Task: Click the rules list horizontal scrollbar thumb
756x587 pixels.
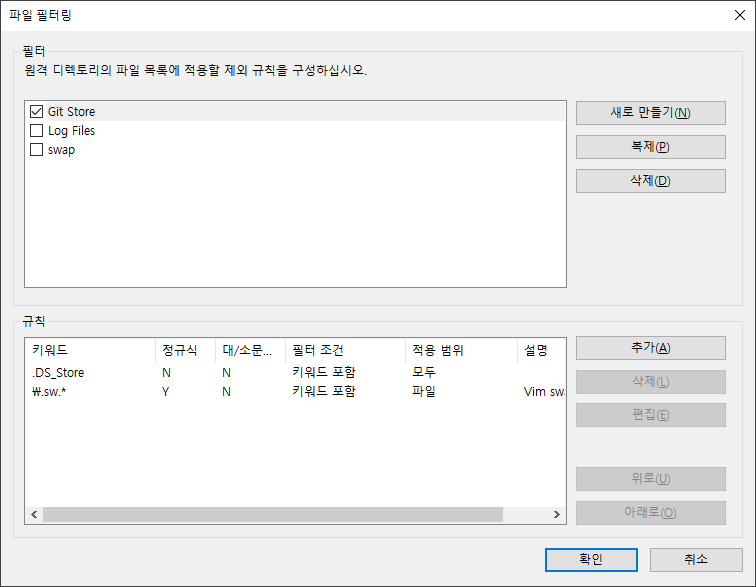Action: pos(273,515)
